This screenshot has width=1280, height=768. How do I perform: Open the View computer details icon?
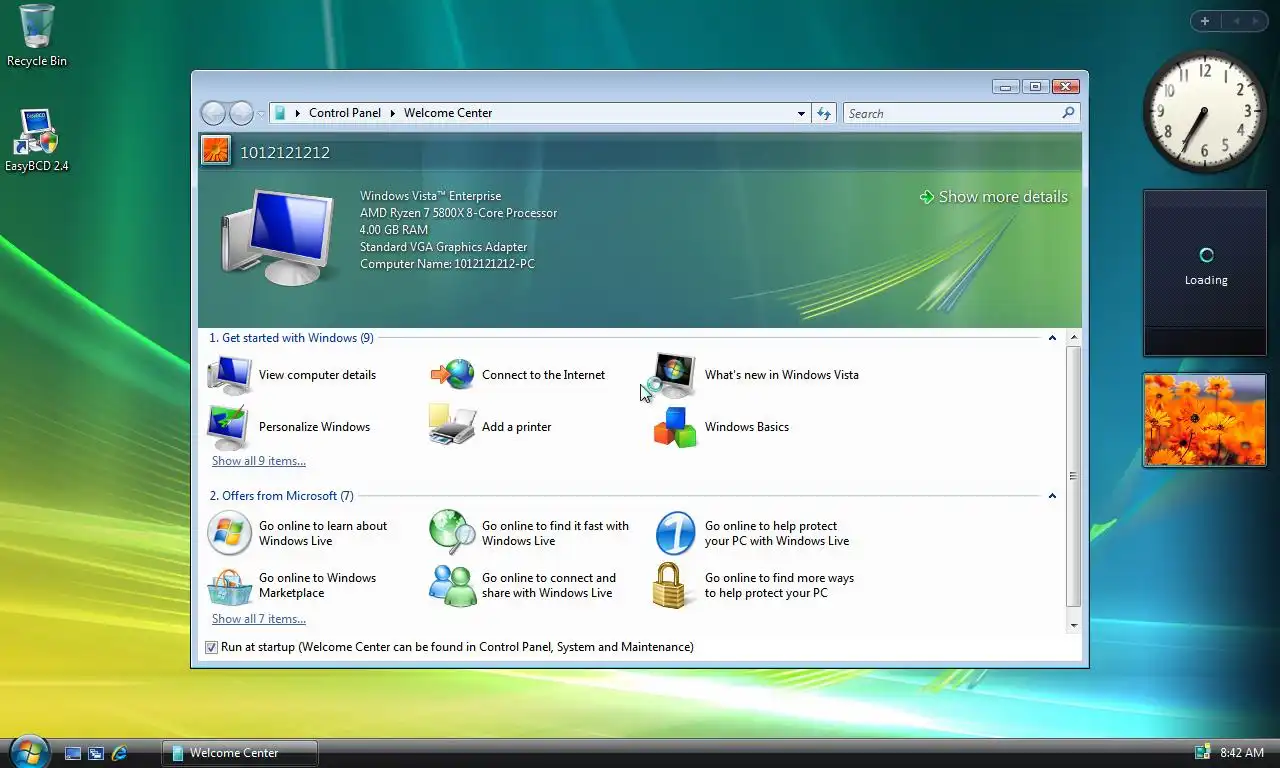[x=230, y=375]
